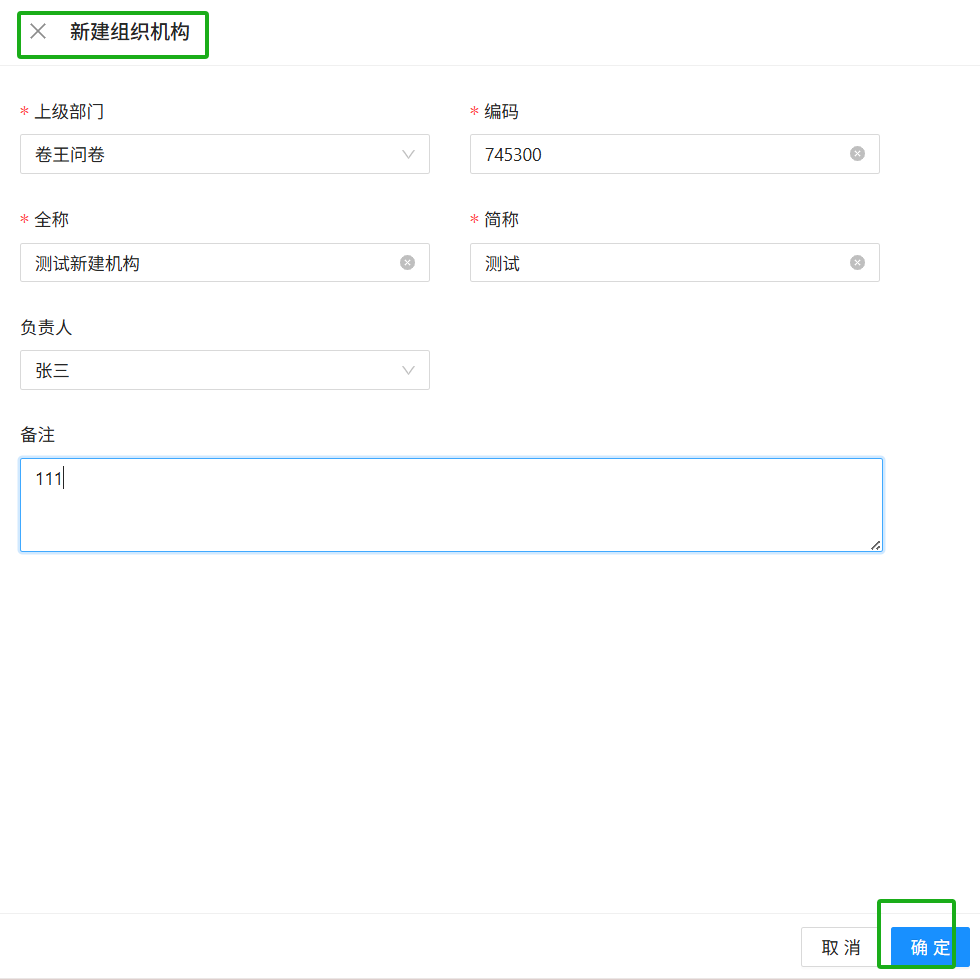The height and width of the screenshot is (980, 980).
Task: Click the 备注 field label
Action: [x=38, y=434]
